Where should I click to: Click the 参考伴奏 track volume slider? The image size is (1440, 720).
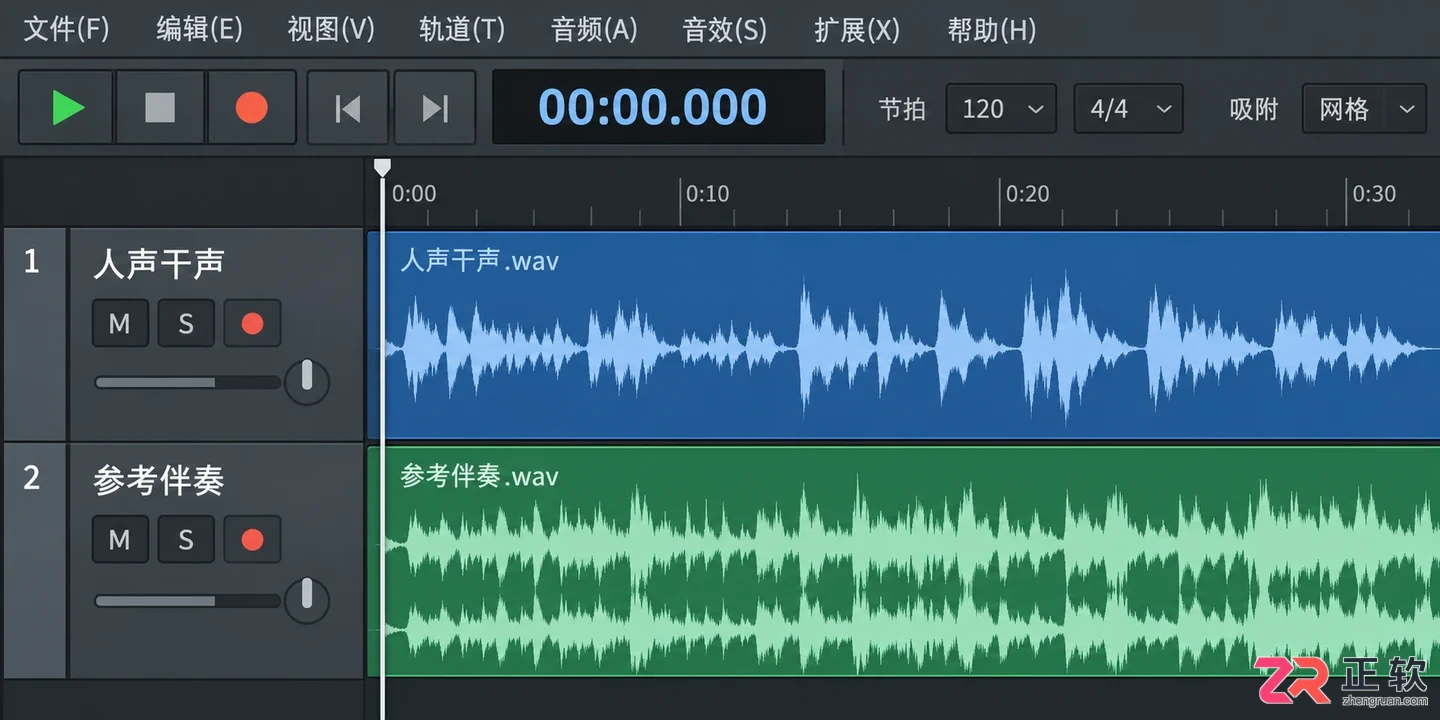[188, 601]
